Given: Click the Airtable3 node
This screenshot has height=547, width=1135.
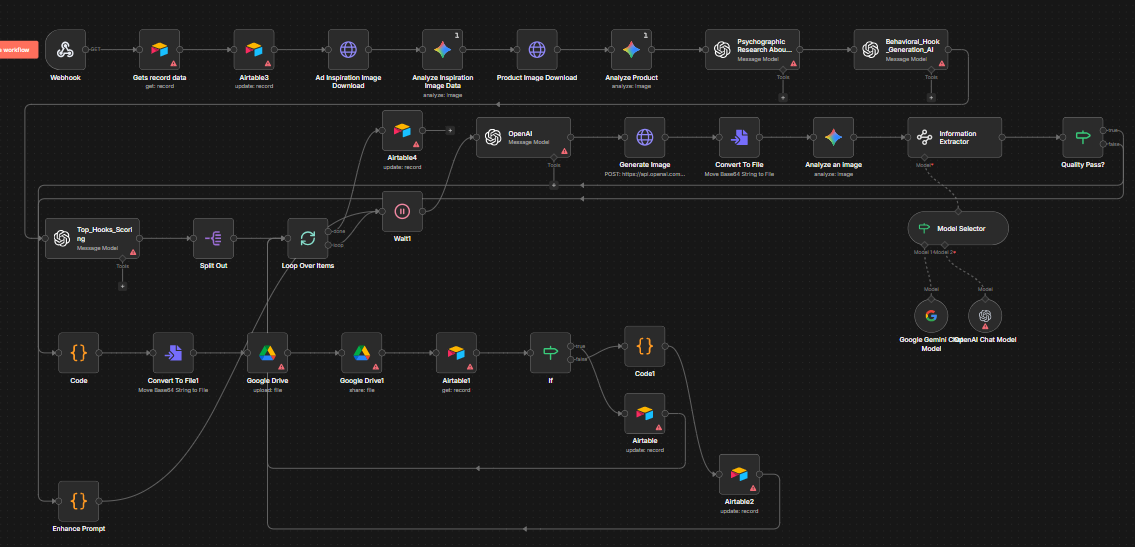Looking at the screenshot, I should click(x=254, y=49).
